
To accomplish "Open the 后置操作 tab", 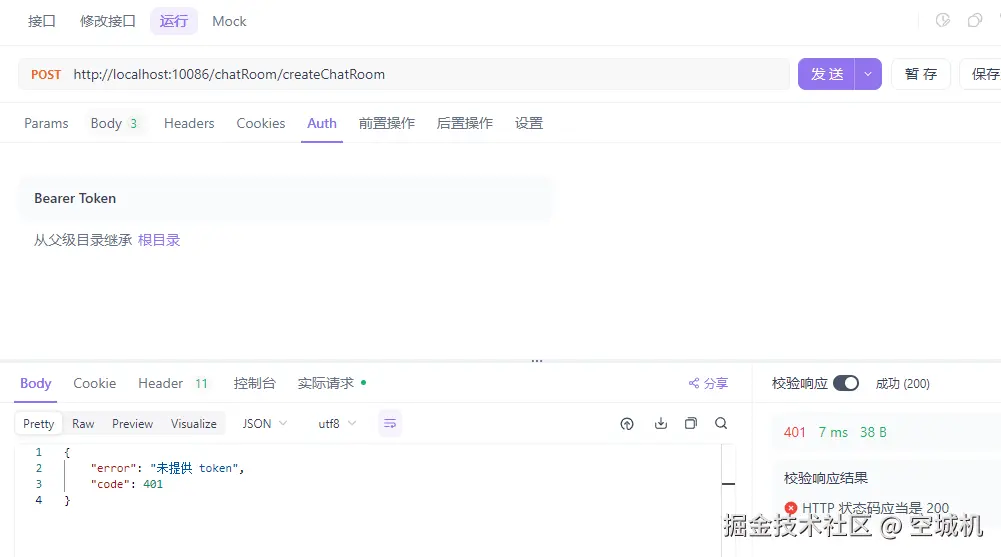I will tap(465, 123).
